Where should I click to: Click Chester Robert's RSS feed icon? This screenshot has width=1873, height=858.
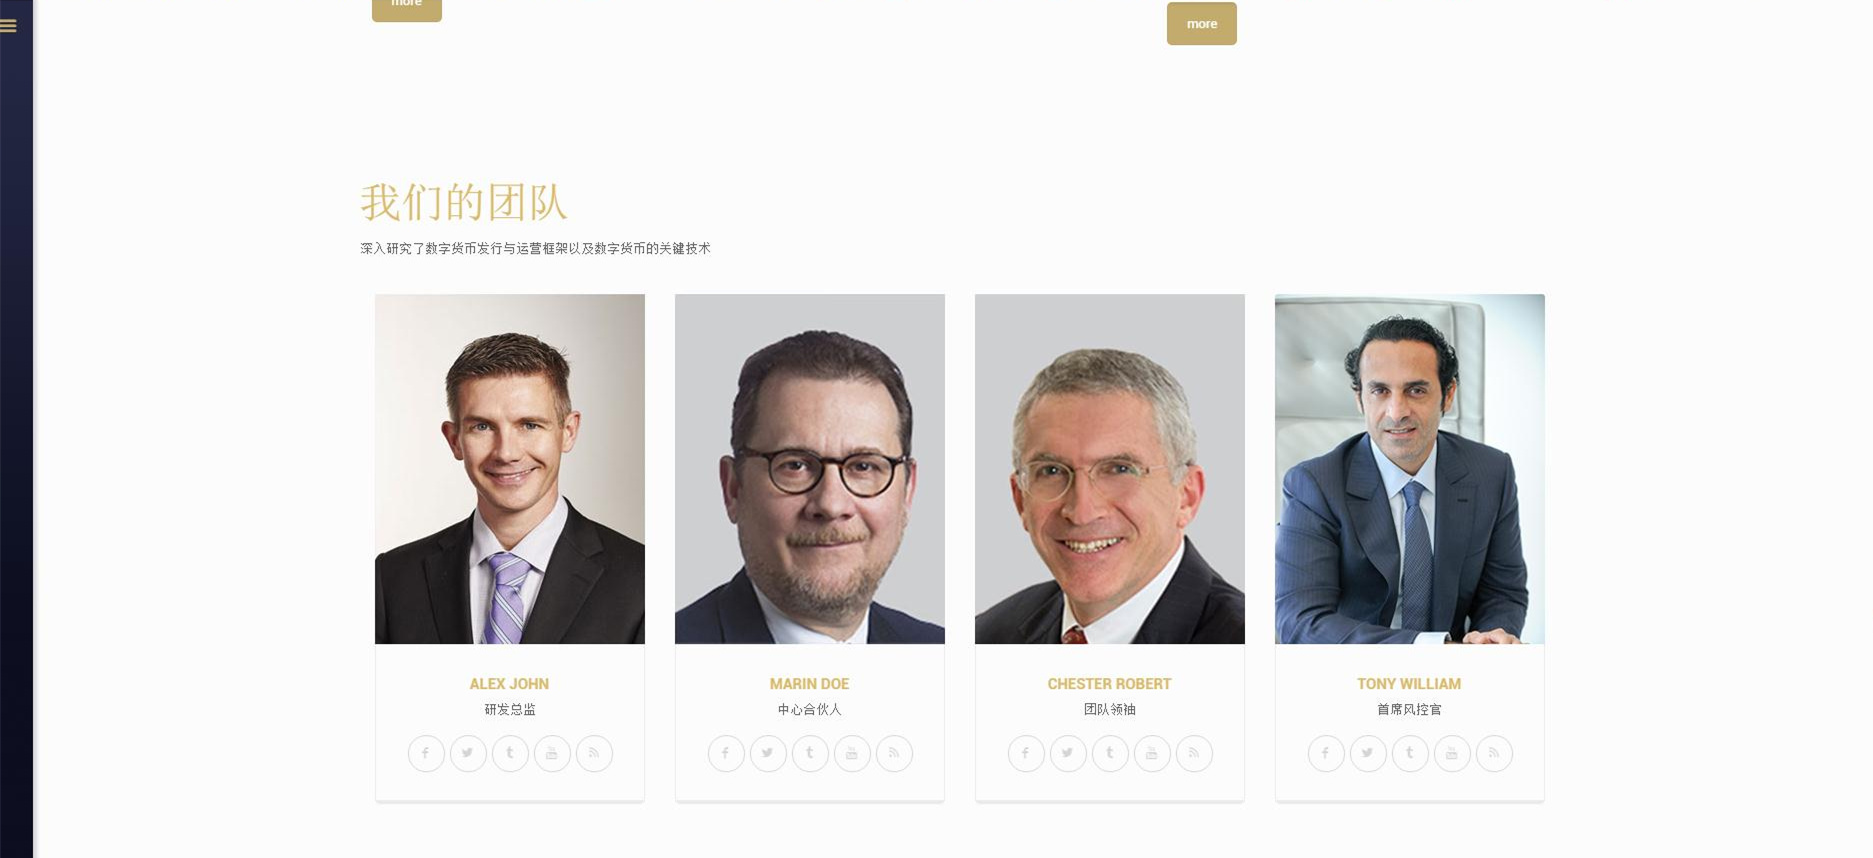tap(1194, 753)
